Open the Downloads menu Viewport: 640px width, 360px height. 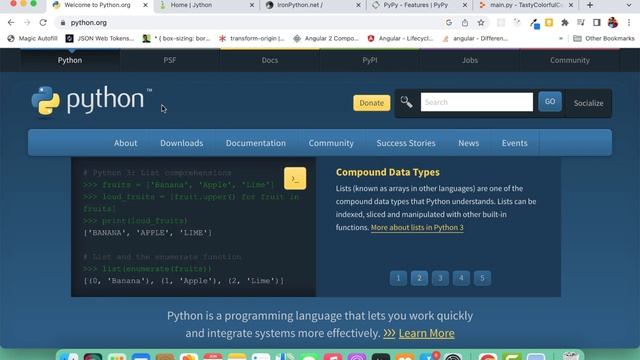tap(182, 143)
